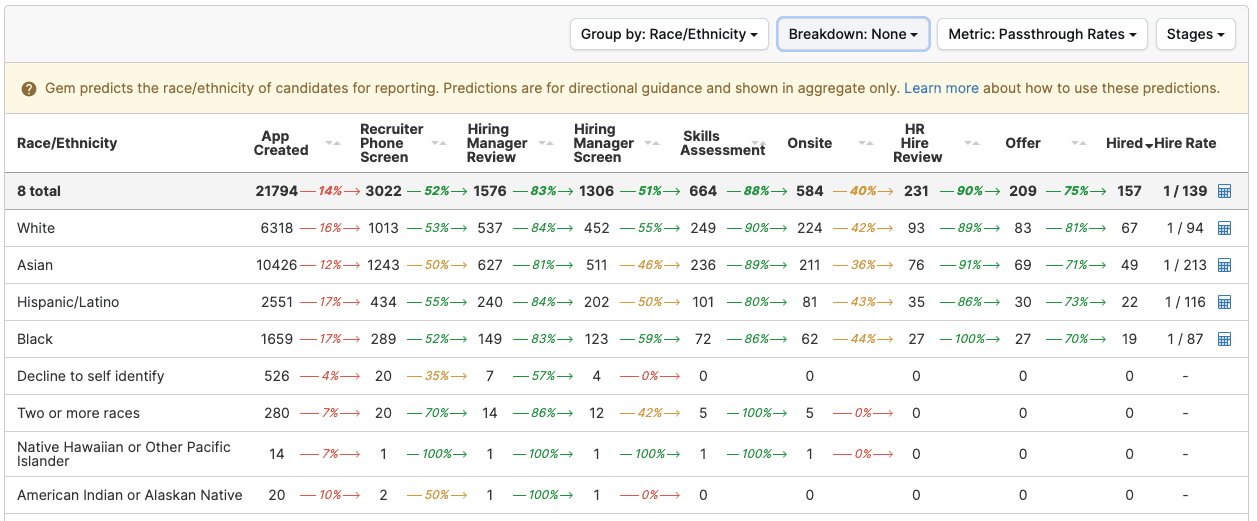Follow the Learn more link
Viewport: 1257px width, 521px height.
tap(941, 88)
